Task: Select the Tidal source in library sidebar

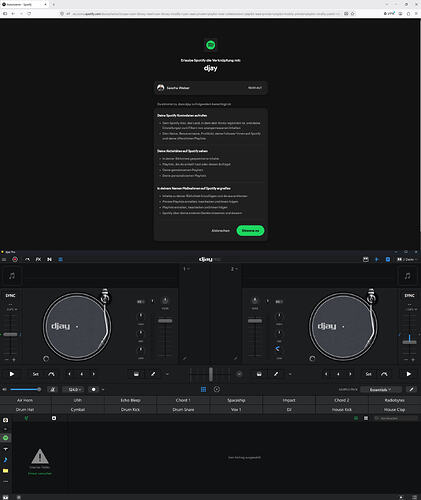Action: [x=6, y=449]
